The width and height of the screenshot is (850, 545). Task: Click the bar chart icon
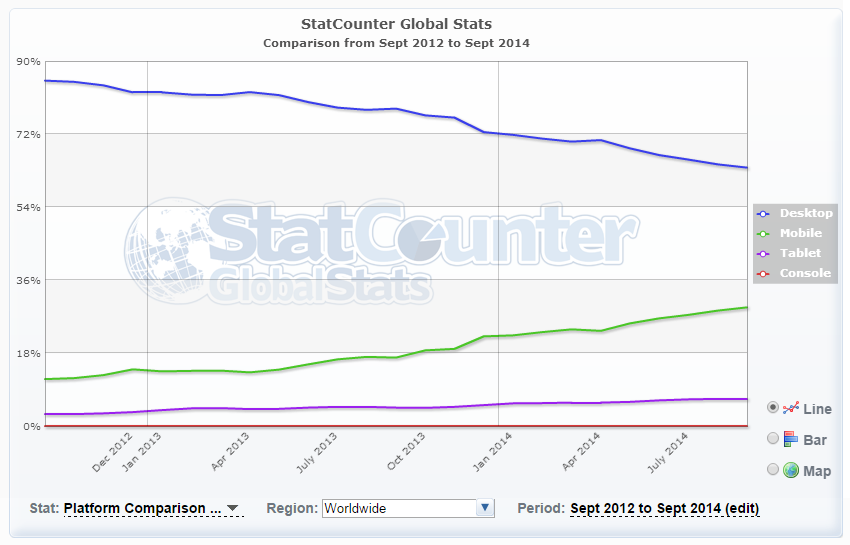tap(791, 438)
